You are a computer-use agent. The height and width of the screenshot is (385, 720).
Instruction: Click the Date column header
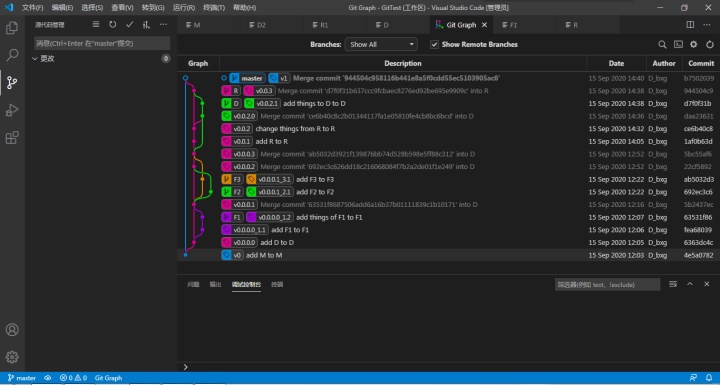pyautogui.click(x=616, y=63)
